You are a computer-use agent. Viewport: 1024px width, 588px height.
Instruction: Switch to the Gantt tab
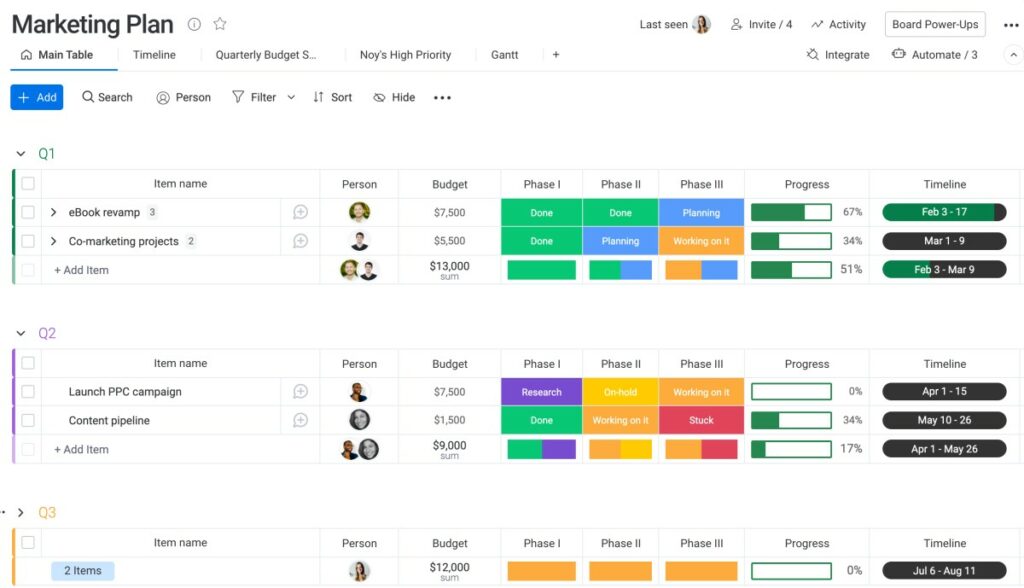point(504,55)
